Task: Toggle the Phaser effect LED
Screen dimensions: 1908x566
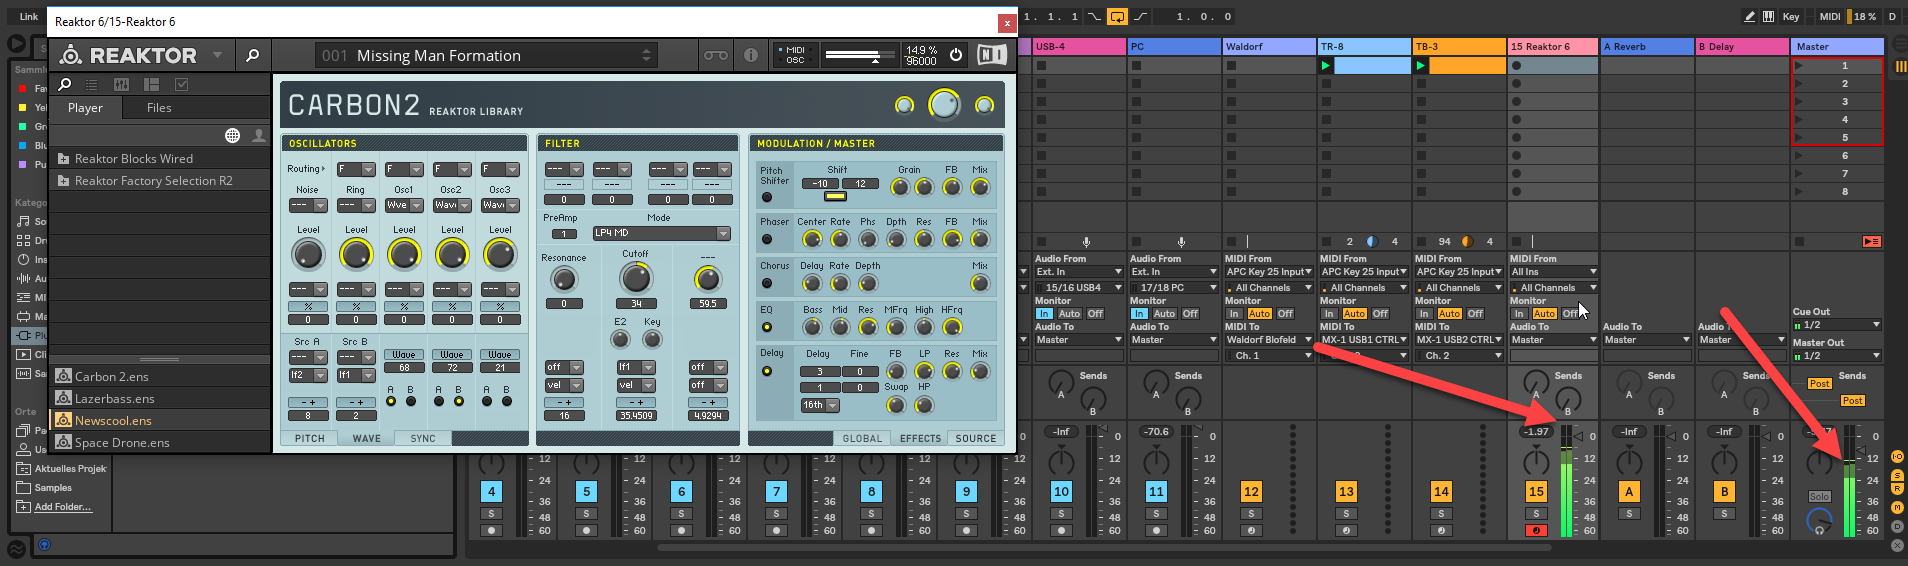Action: 767,239
